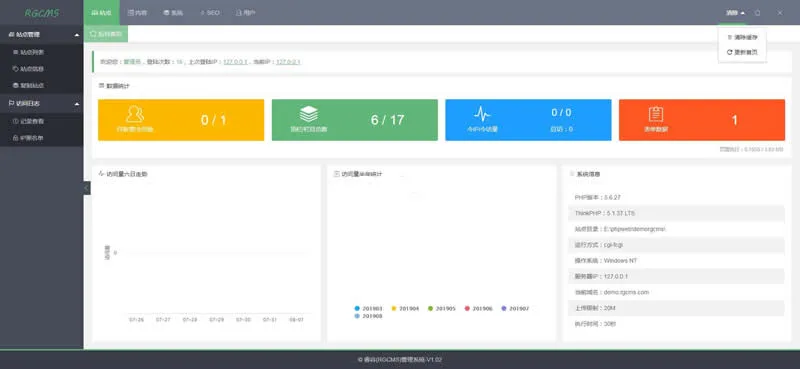Image resolution: width=800 pixels, height=369 pixels.
Task: Click the first sidebar group header icon
Action: 11,35
